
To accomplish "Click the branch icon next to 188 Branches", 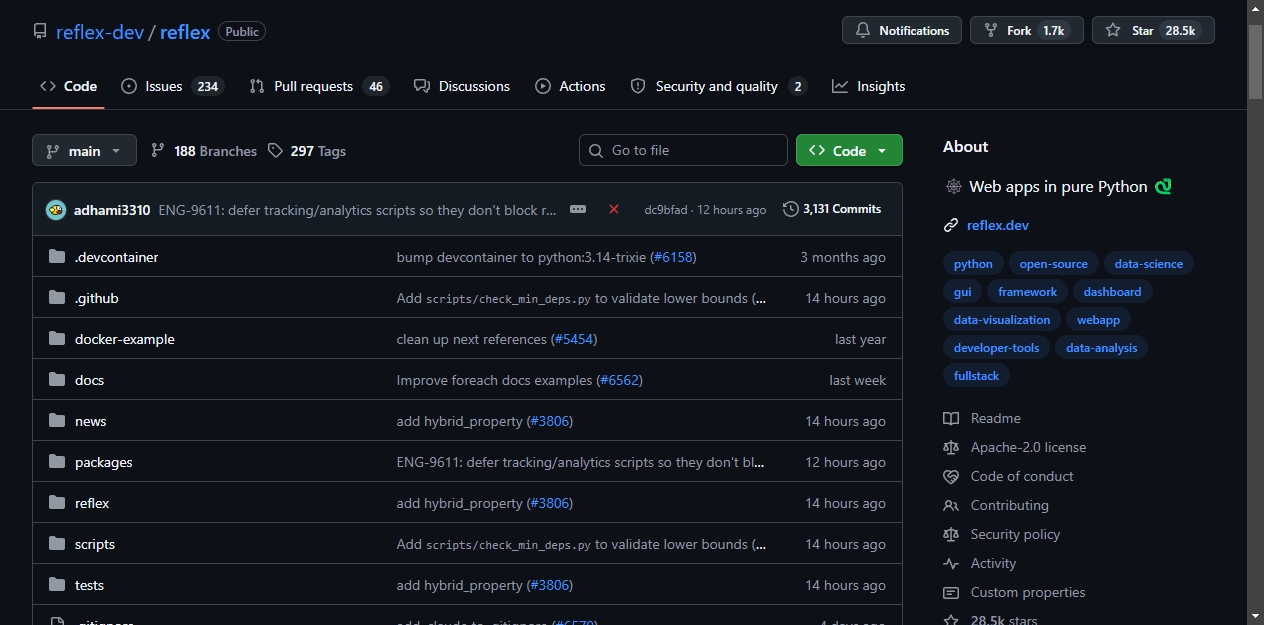I will click(158, 151).
